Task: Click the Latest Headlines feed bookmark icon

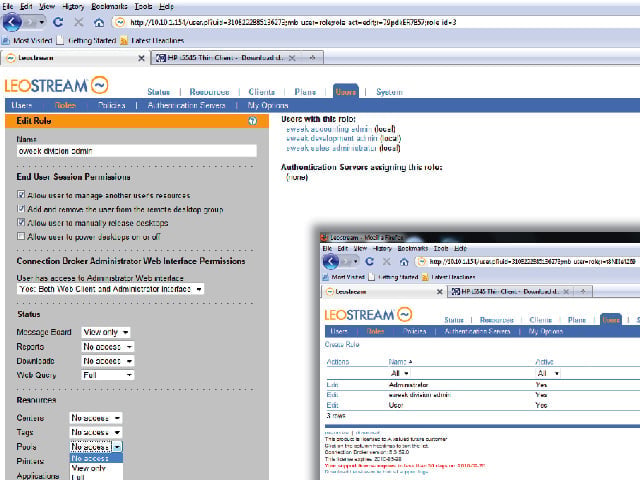Action: pos(124,40)
